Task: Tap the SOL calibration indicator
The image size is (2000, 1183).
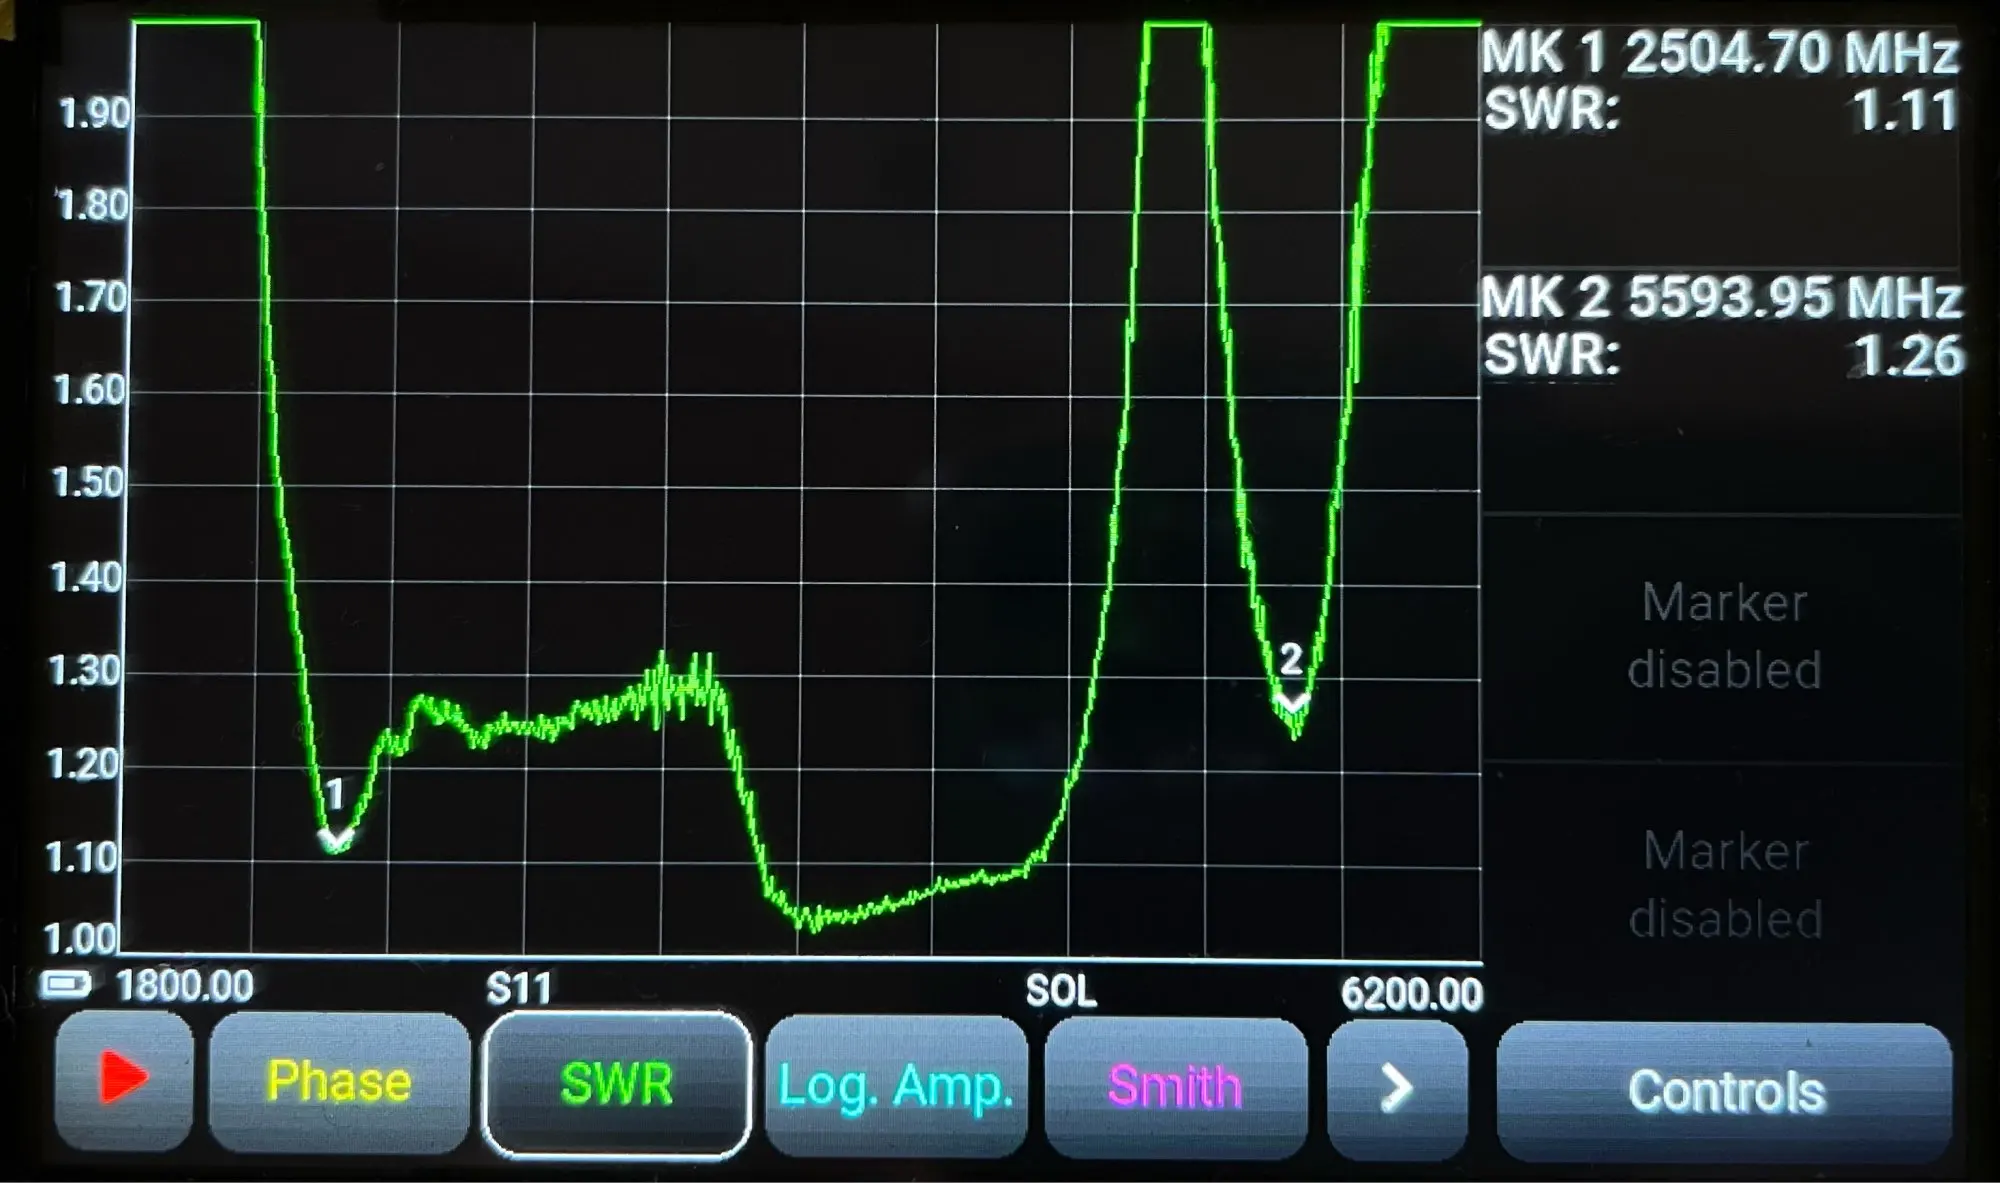Action: (x=1060, y=991)
